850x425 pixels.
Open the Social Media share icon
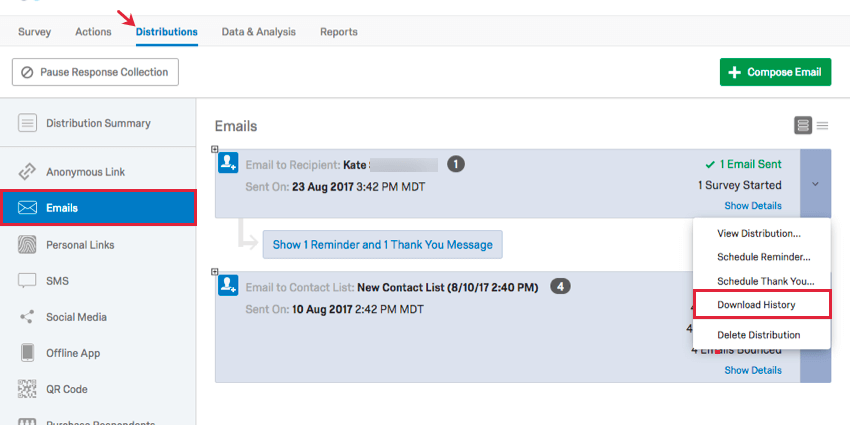(28, 317)
